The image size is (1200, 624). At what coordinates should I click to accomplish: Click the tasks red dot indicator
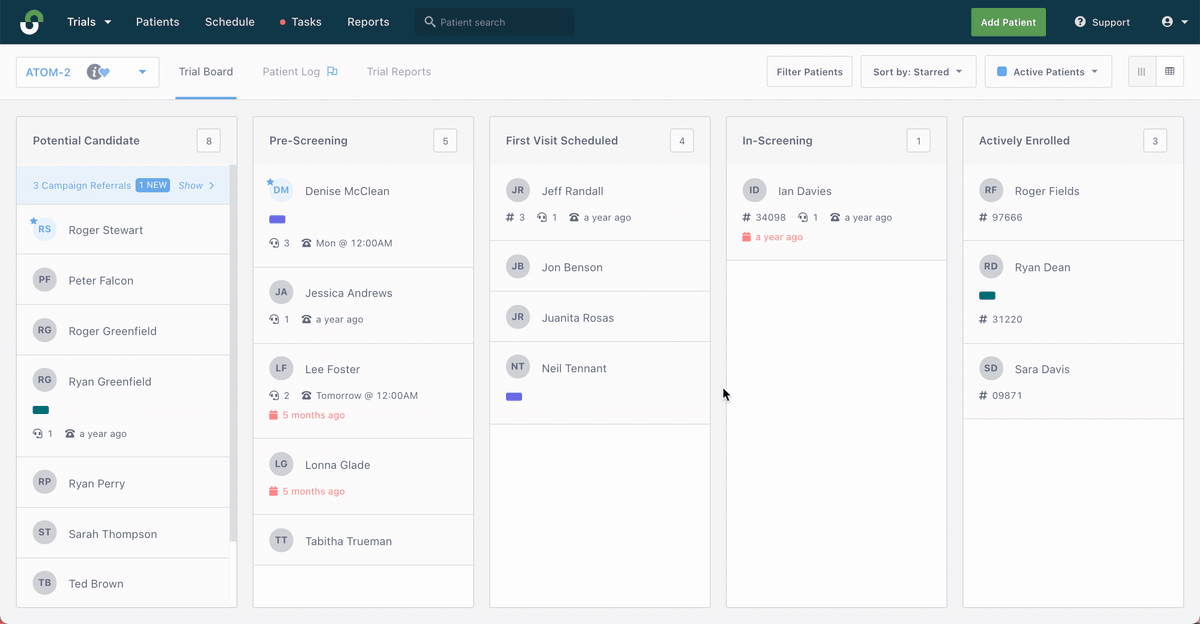pyautogui.click(x=283, y=22)
